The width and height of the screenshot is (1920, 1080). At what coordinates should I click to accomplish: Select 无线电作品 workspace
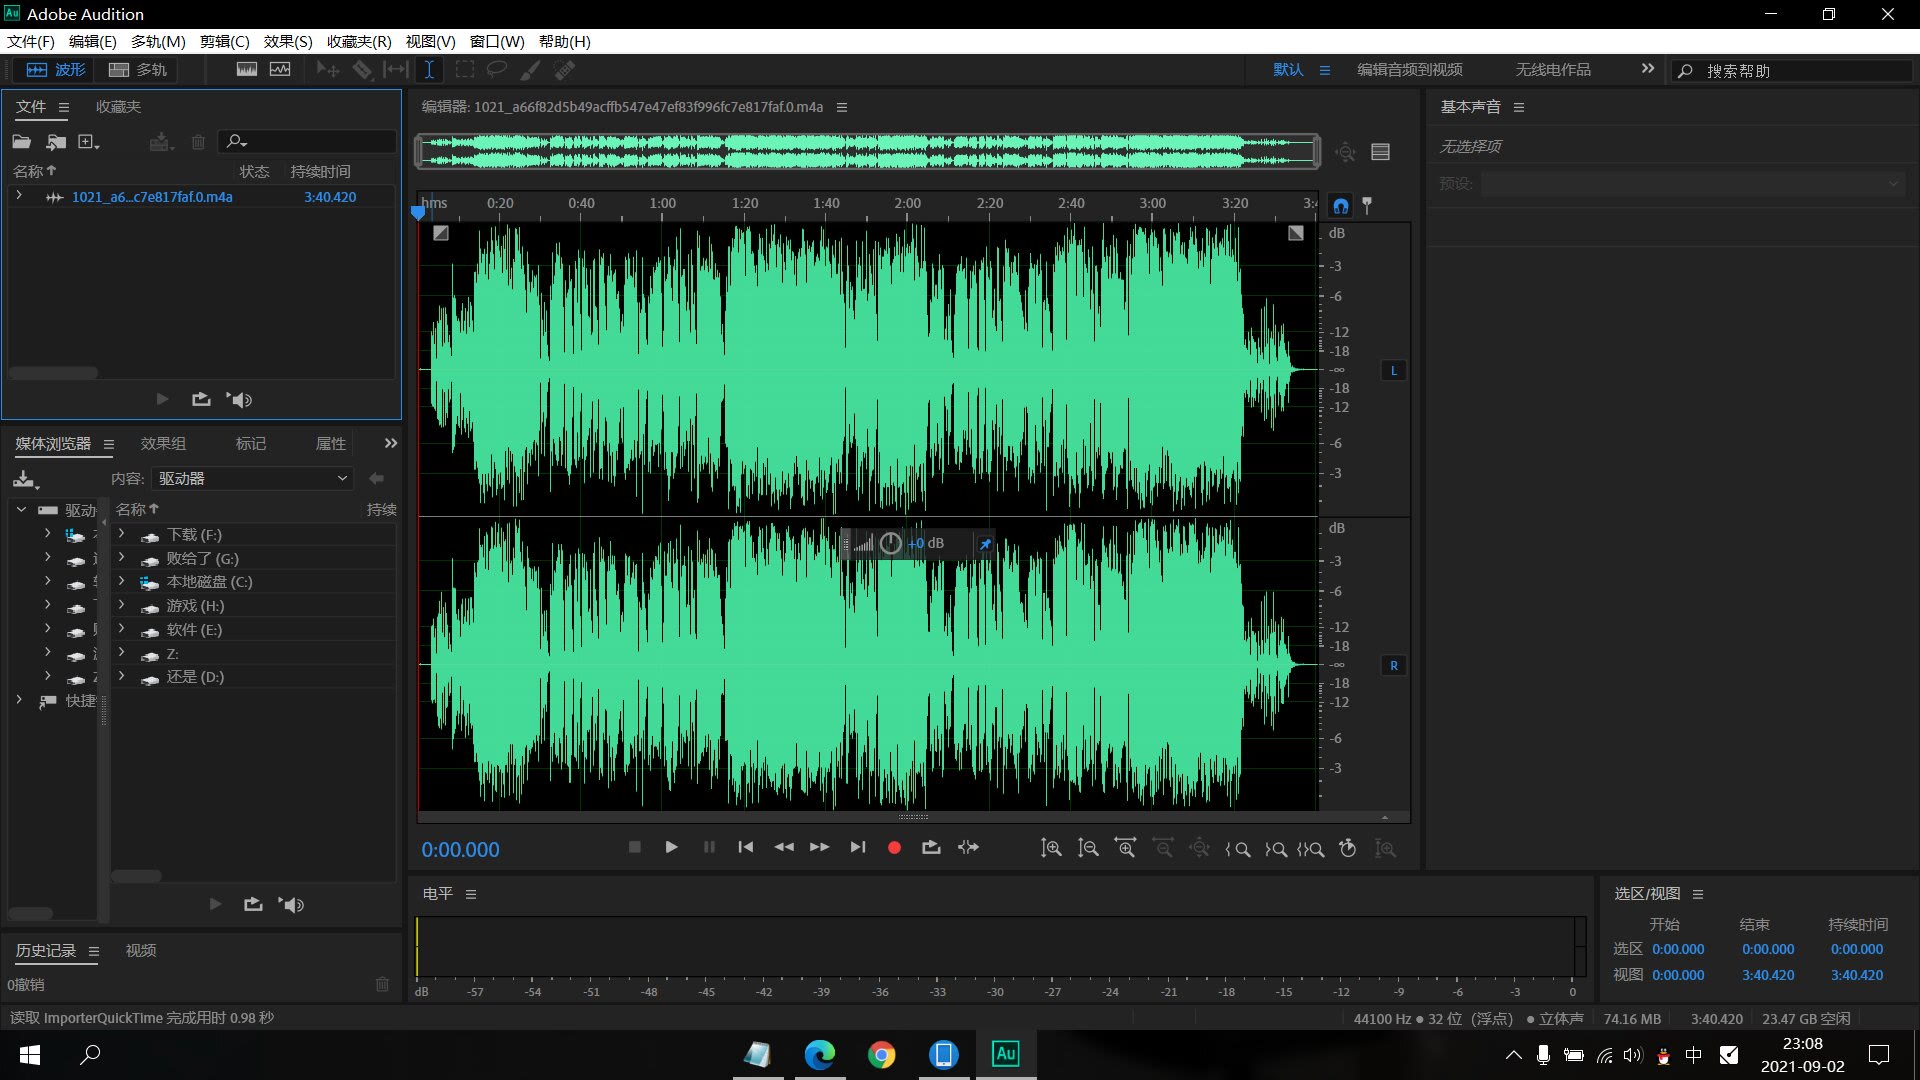[x=1552, y=69]
